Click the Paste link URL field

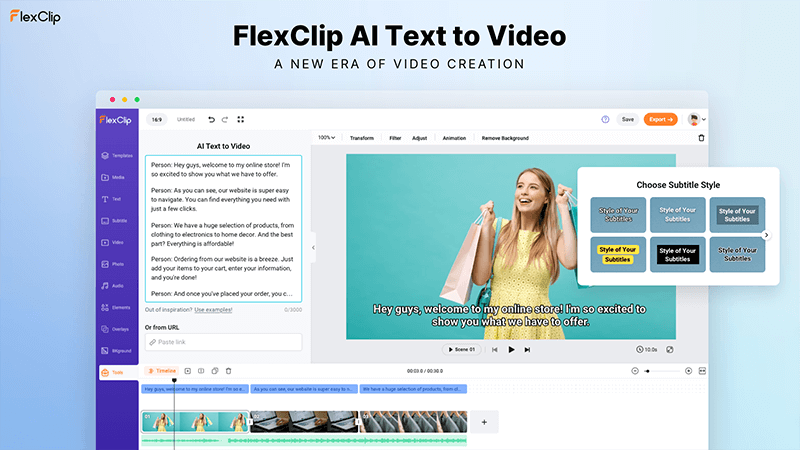click(223, 342)
